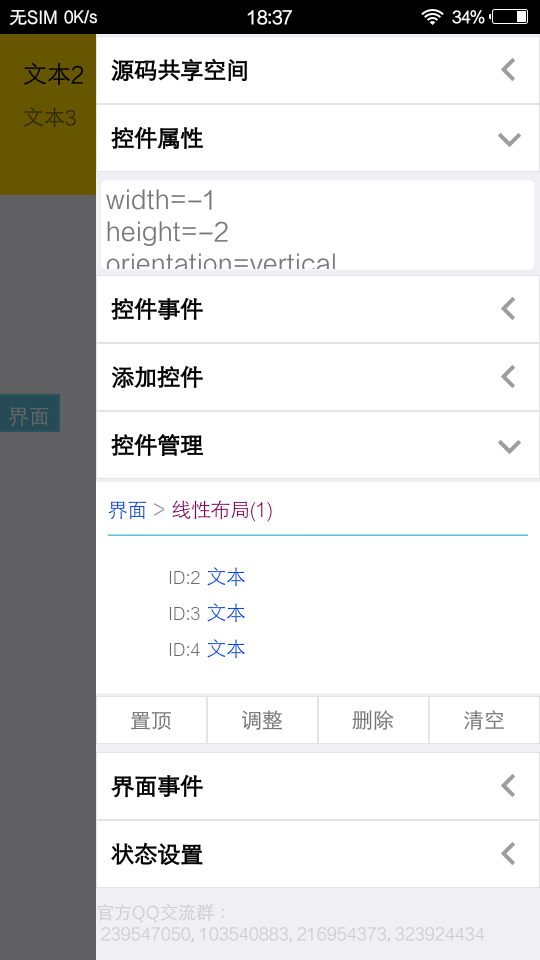
Task: Expand the 添加控件 section arrow
Action: pyautogui.click(x=508, y=377)
